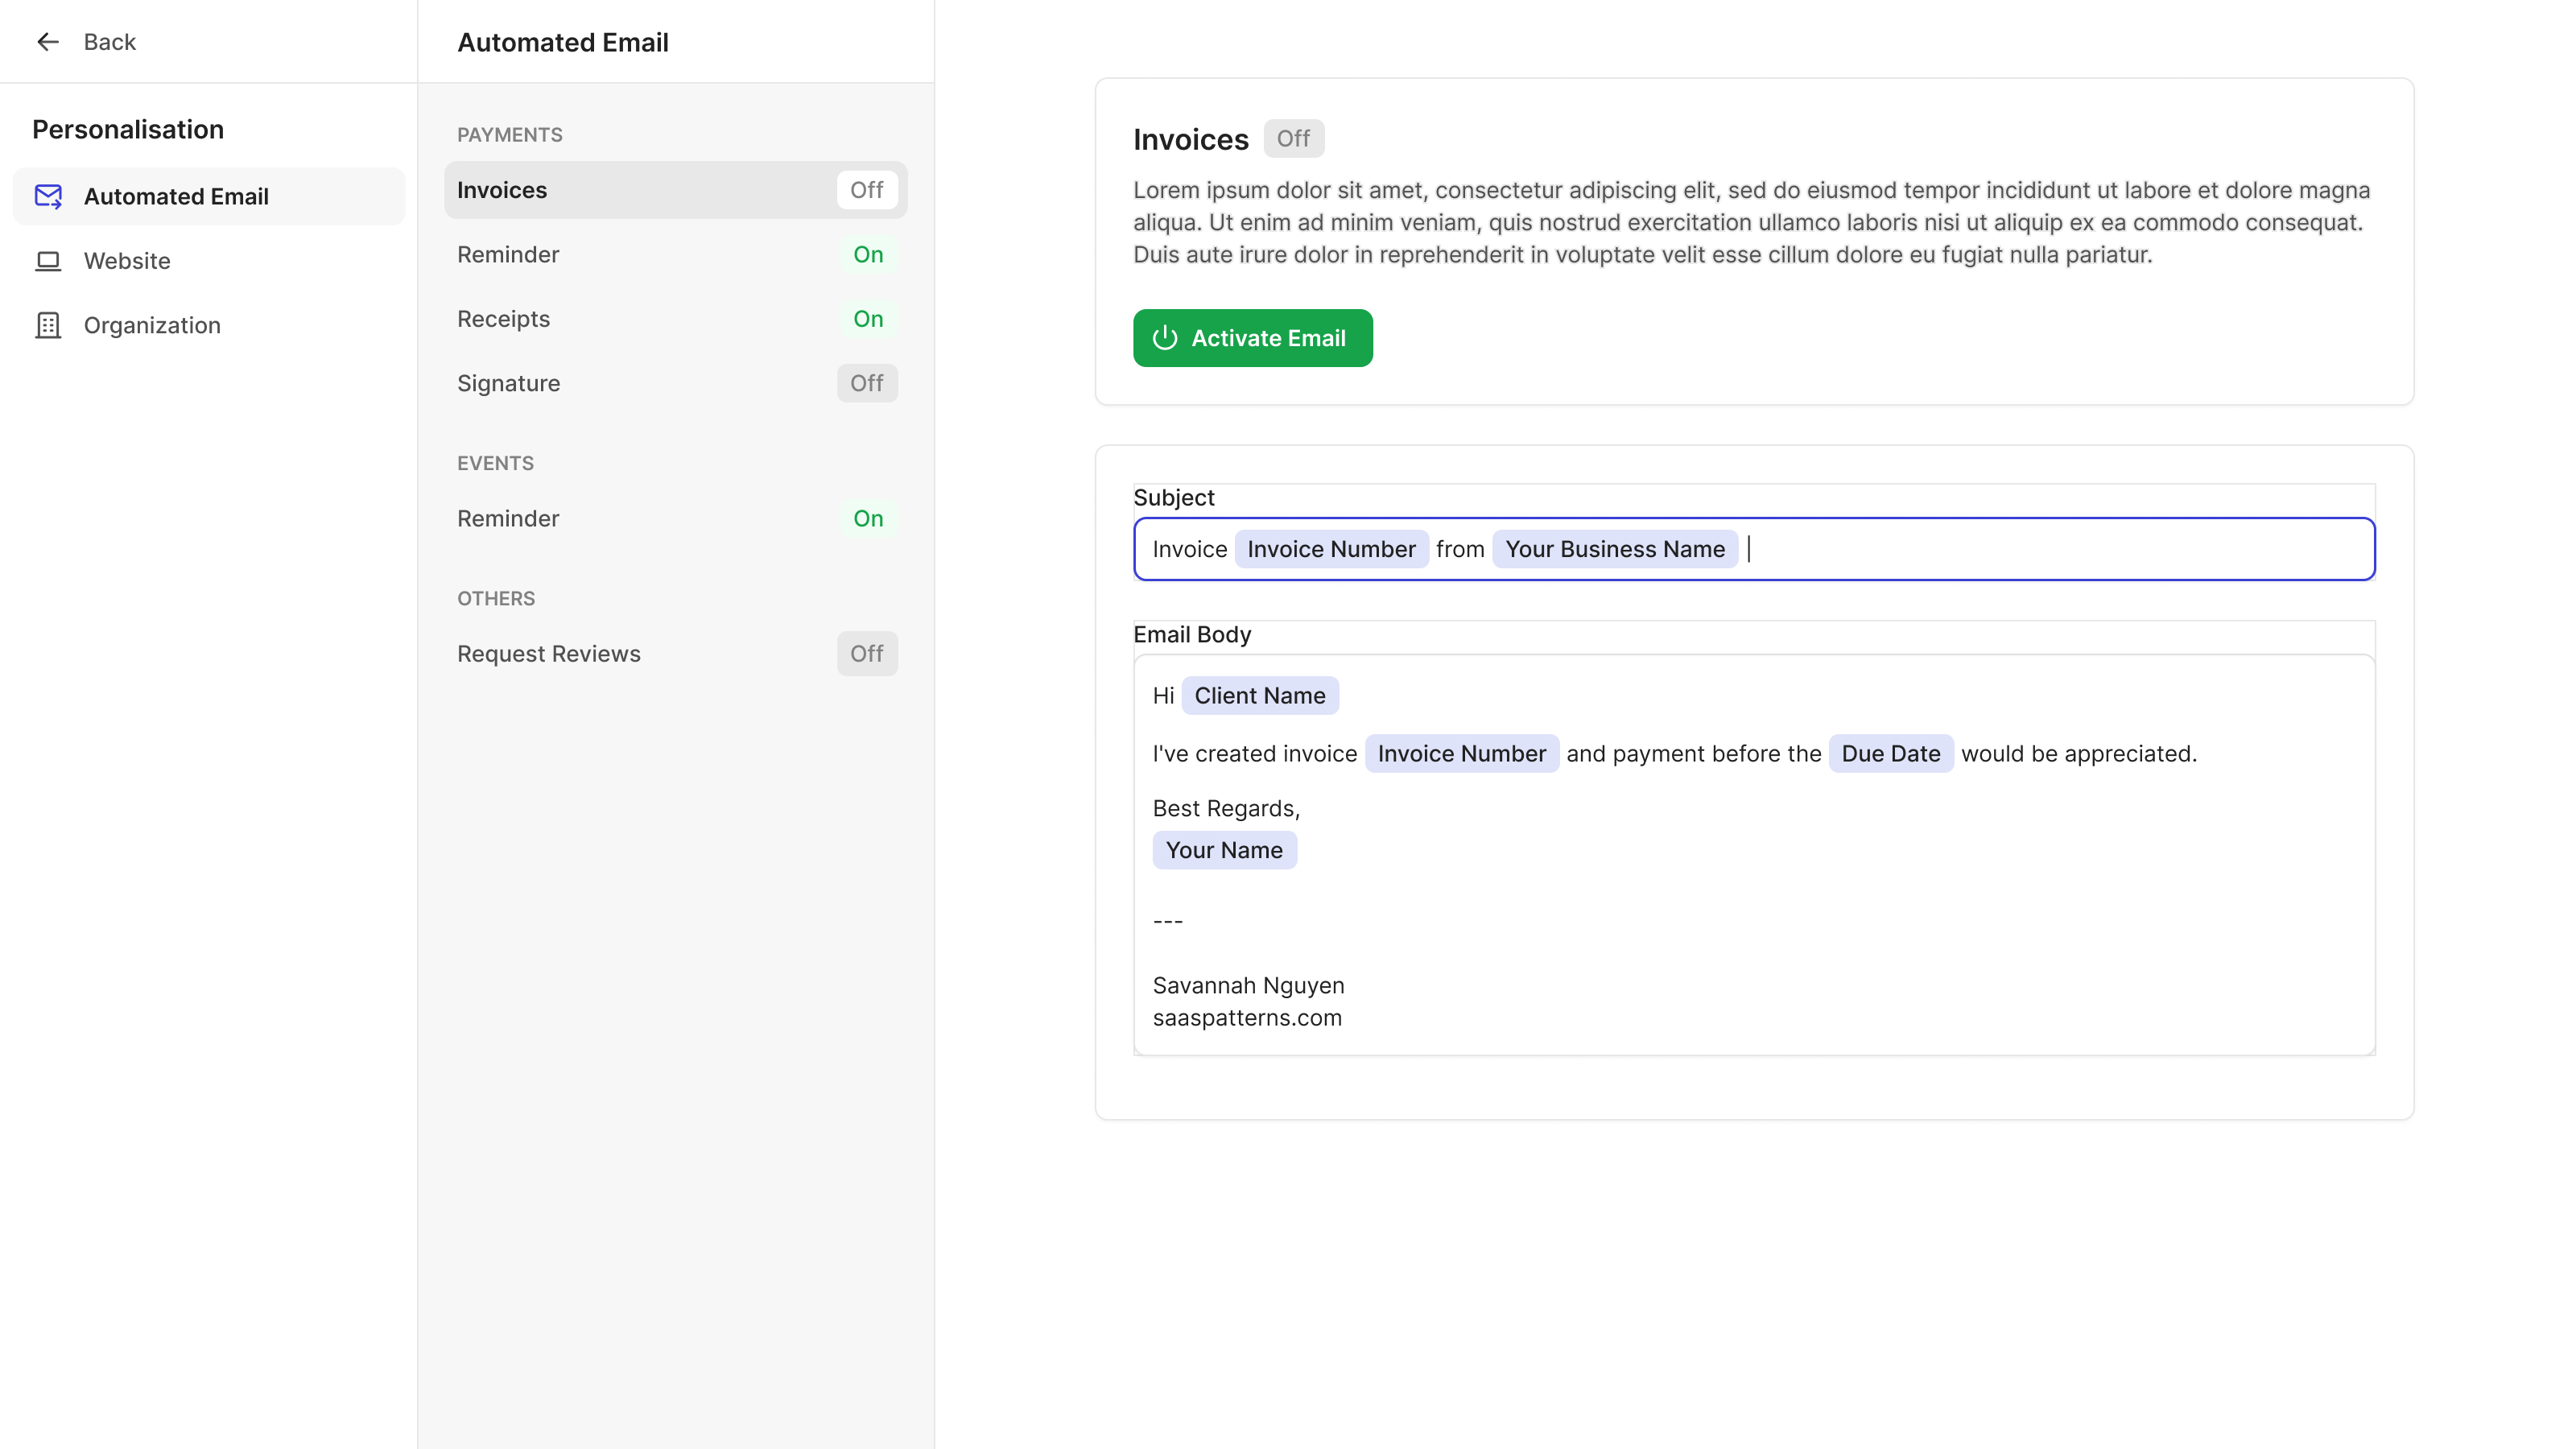
Task: Click the OTHERS section header
Action: click(x=496, y=598)
